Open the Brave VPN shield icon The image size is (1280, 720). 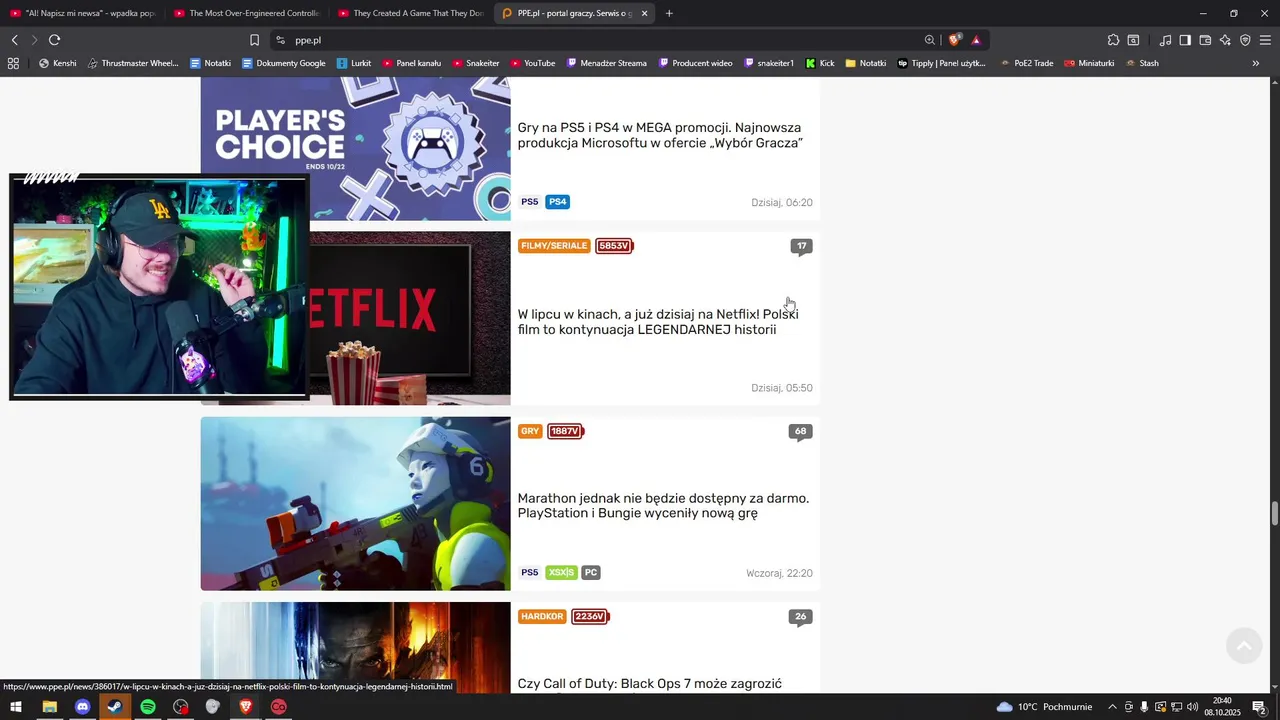click(1245, 40)
